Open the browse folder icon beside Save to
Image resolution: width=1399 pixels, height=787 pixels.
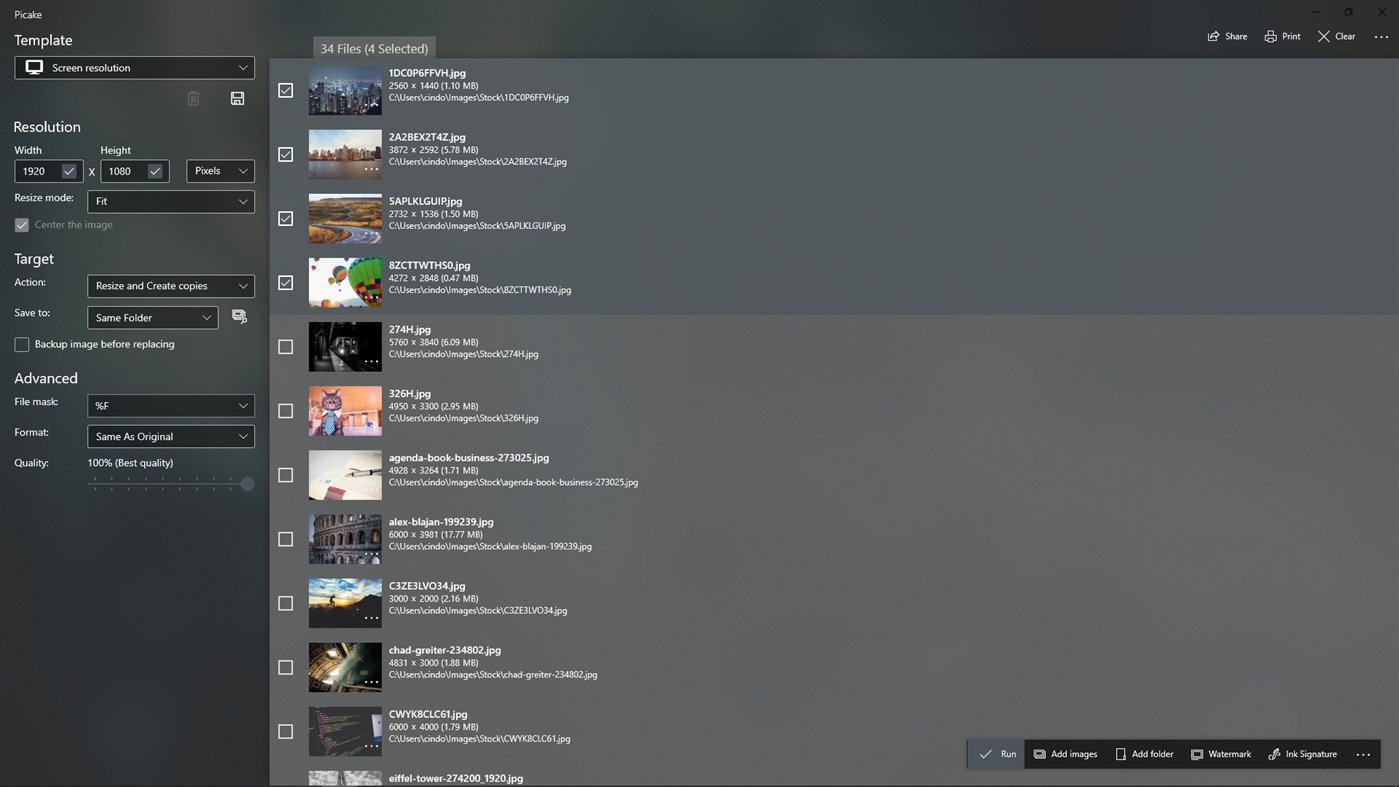click(239, 316)
